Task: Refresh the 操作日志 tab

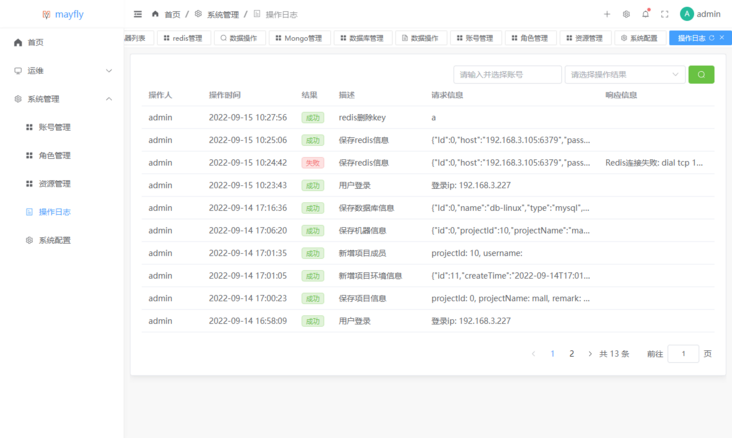Action: (712, 38)
